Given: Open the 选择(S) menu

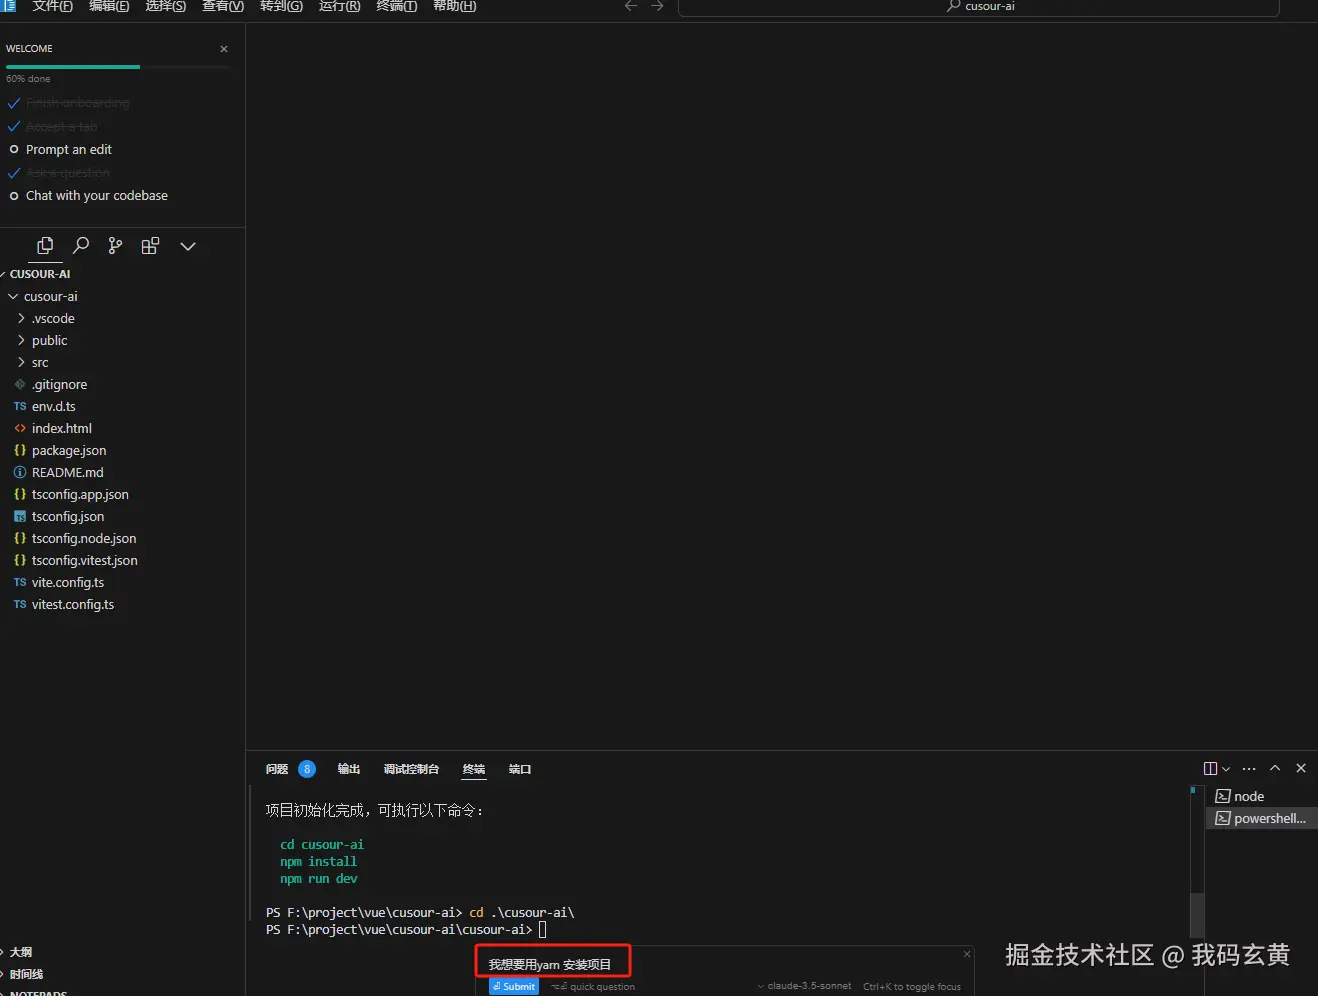Looking at the screenshot, I should pyautogui.click(x=166, y=6).
